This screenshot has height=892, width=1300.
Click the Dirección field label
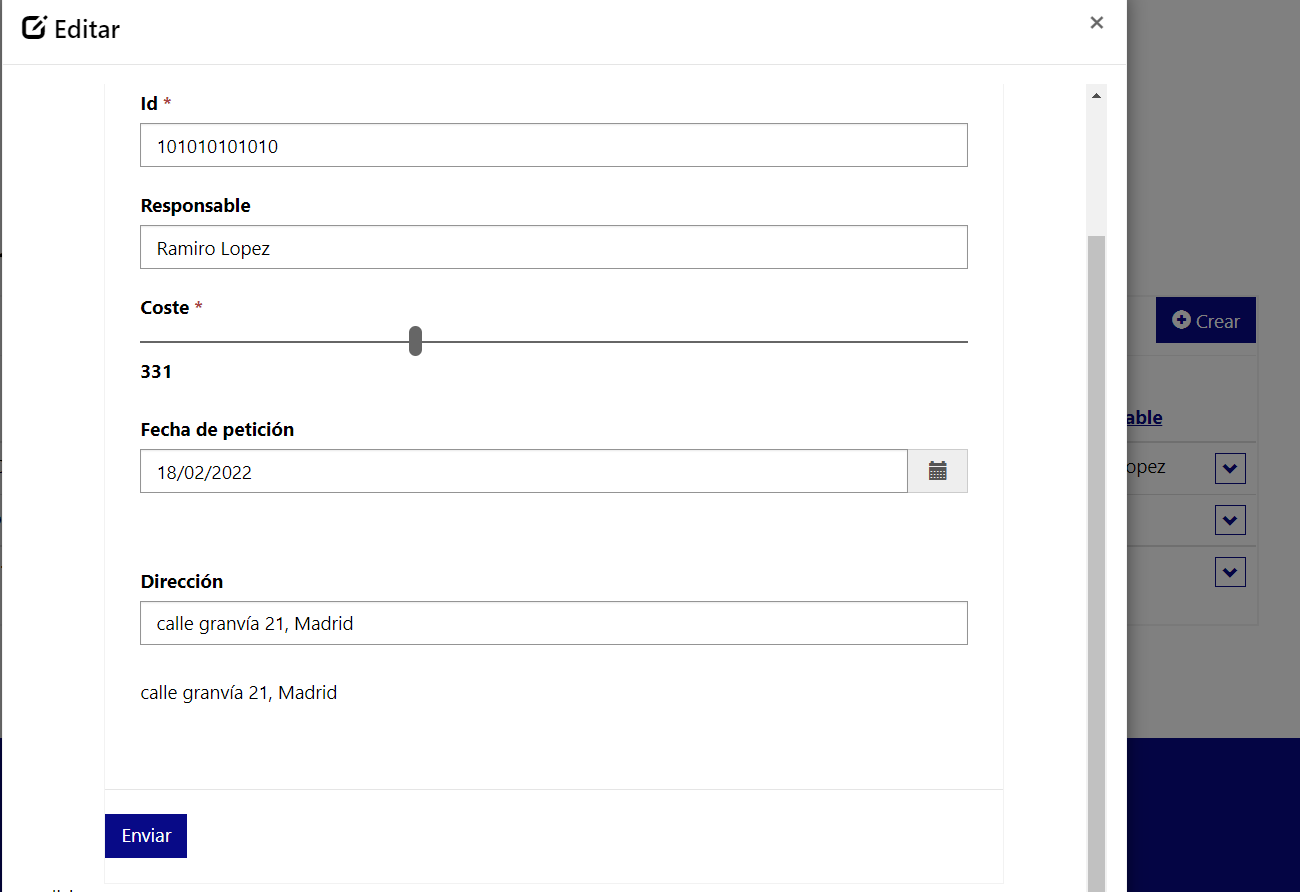[181, 582]
